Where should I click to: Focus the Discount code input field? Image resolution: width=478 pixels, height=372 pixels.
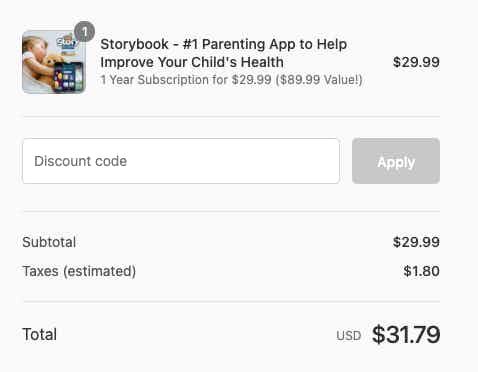coord(181,161)
